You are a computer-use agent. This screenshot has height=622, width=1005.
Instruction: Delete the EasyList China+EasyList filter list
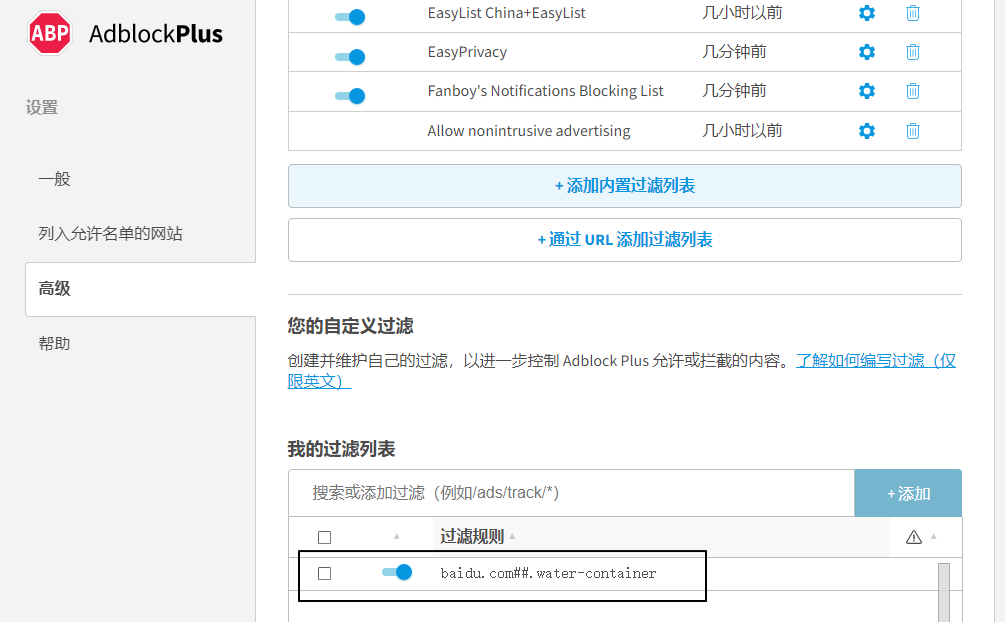[x=913, y=13]
